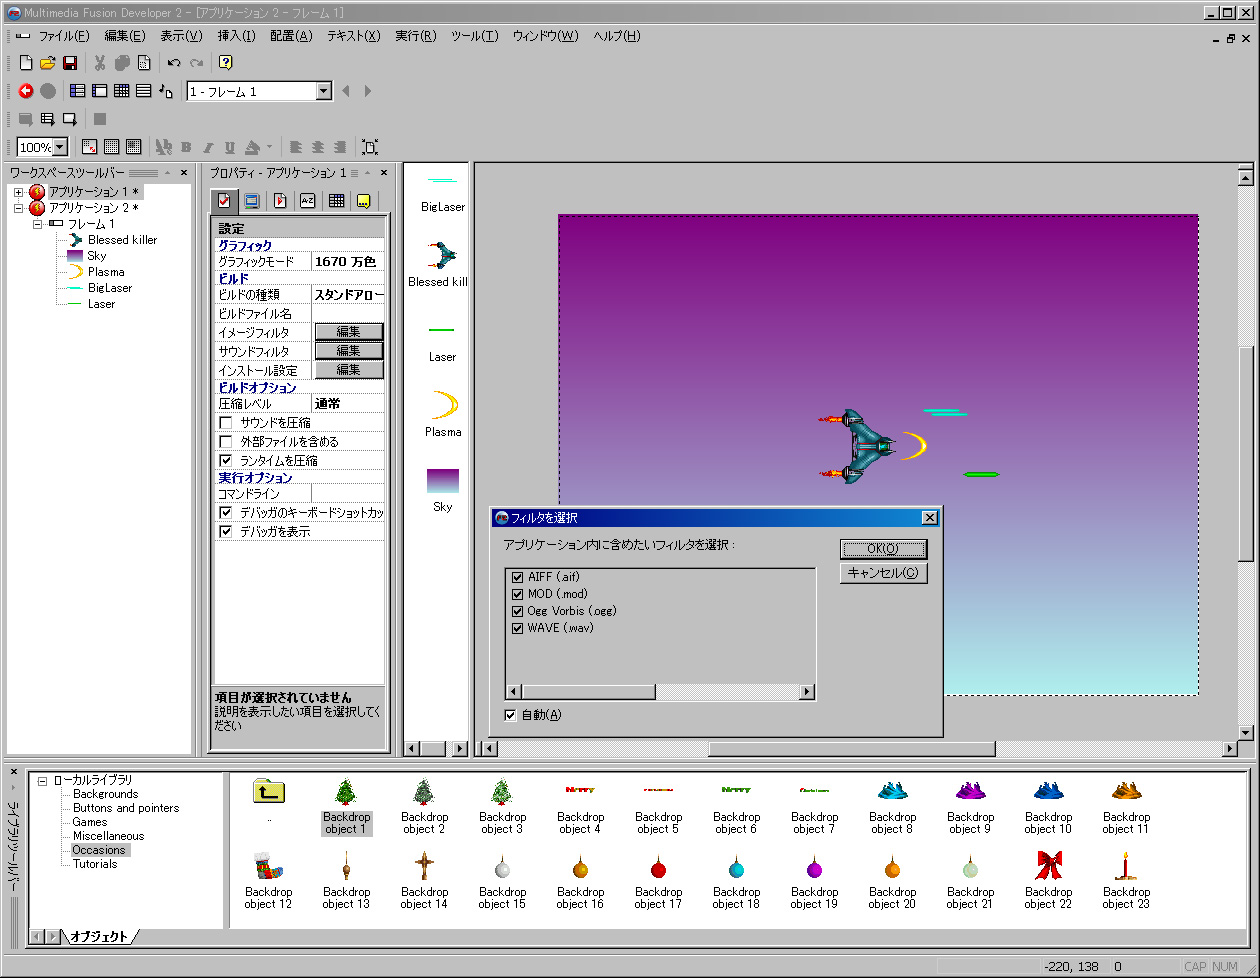Click the Save floppy disk icon
Viewport: 1260px width, 978px height.
pos(70,63)
